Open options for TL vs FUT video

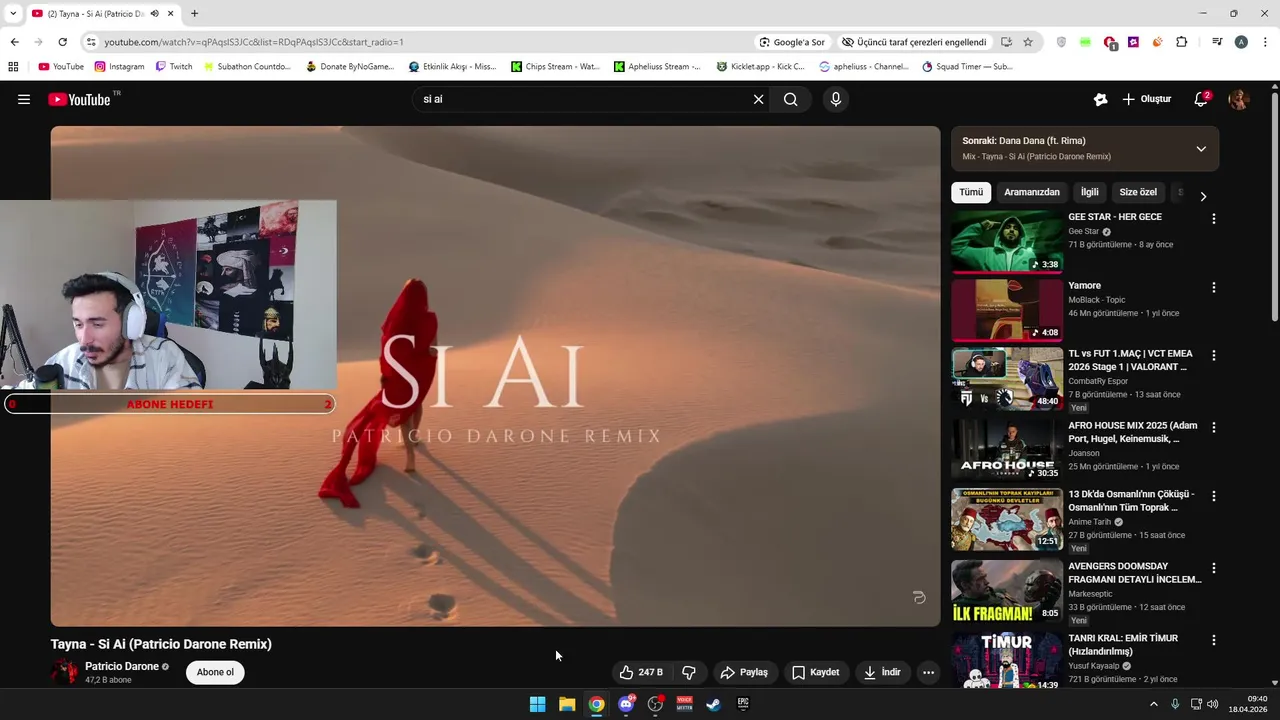(x=1214, y=356)
